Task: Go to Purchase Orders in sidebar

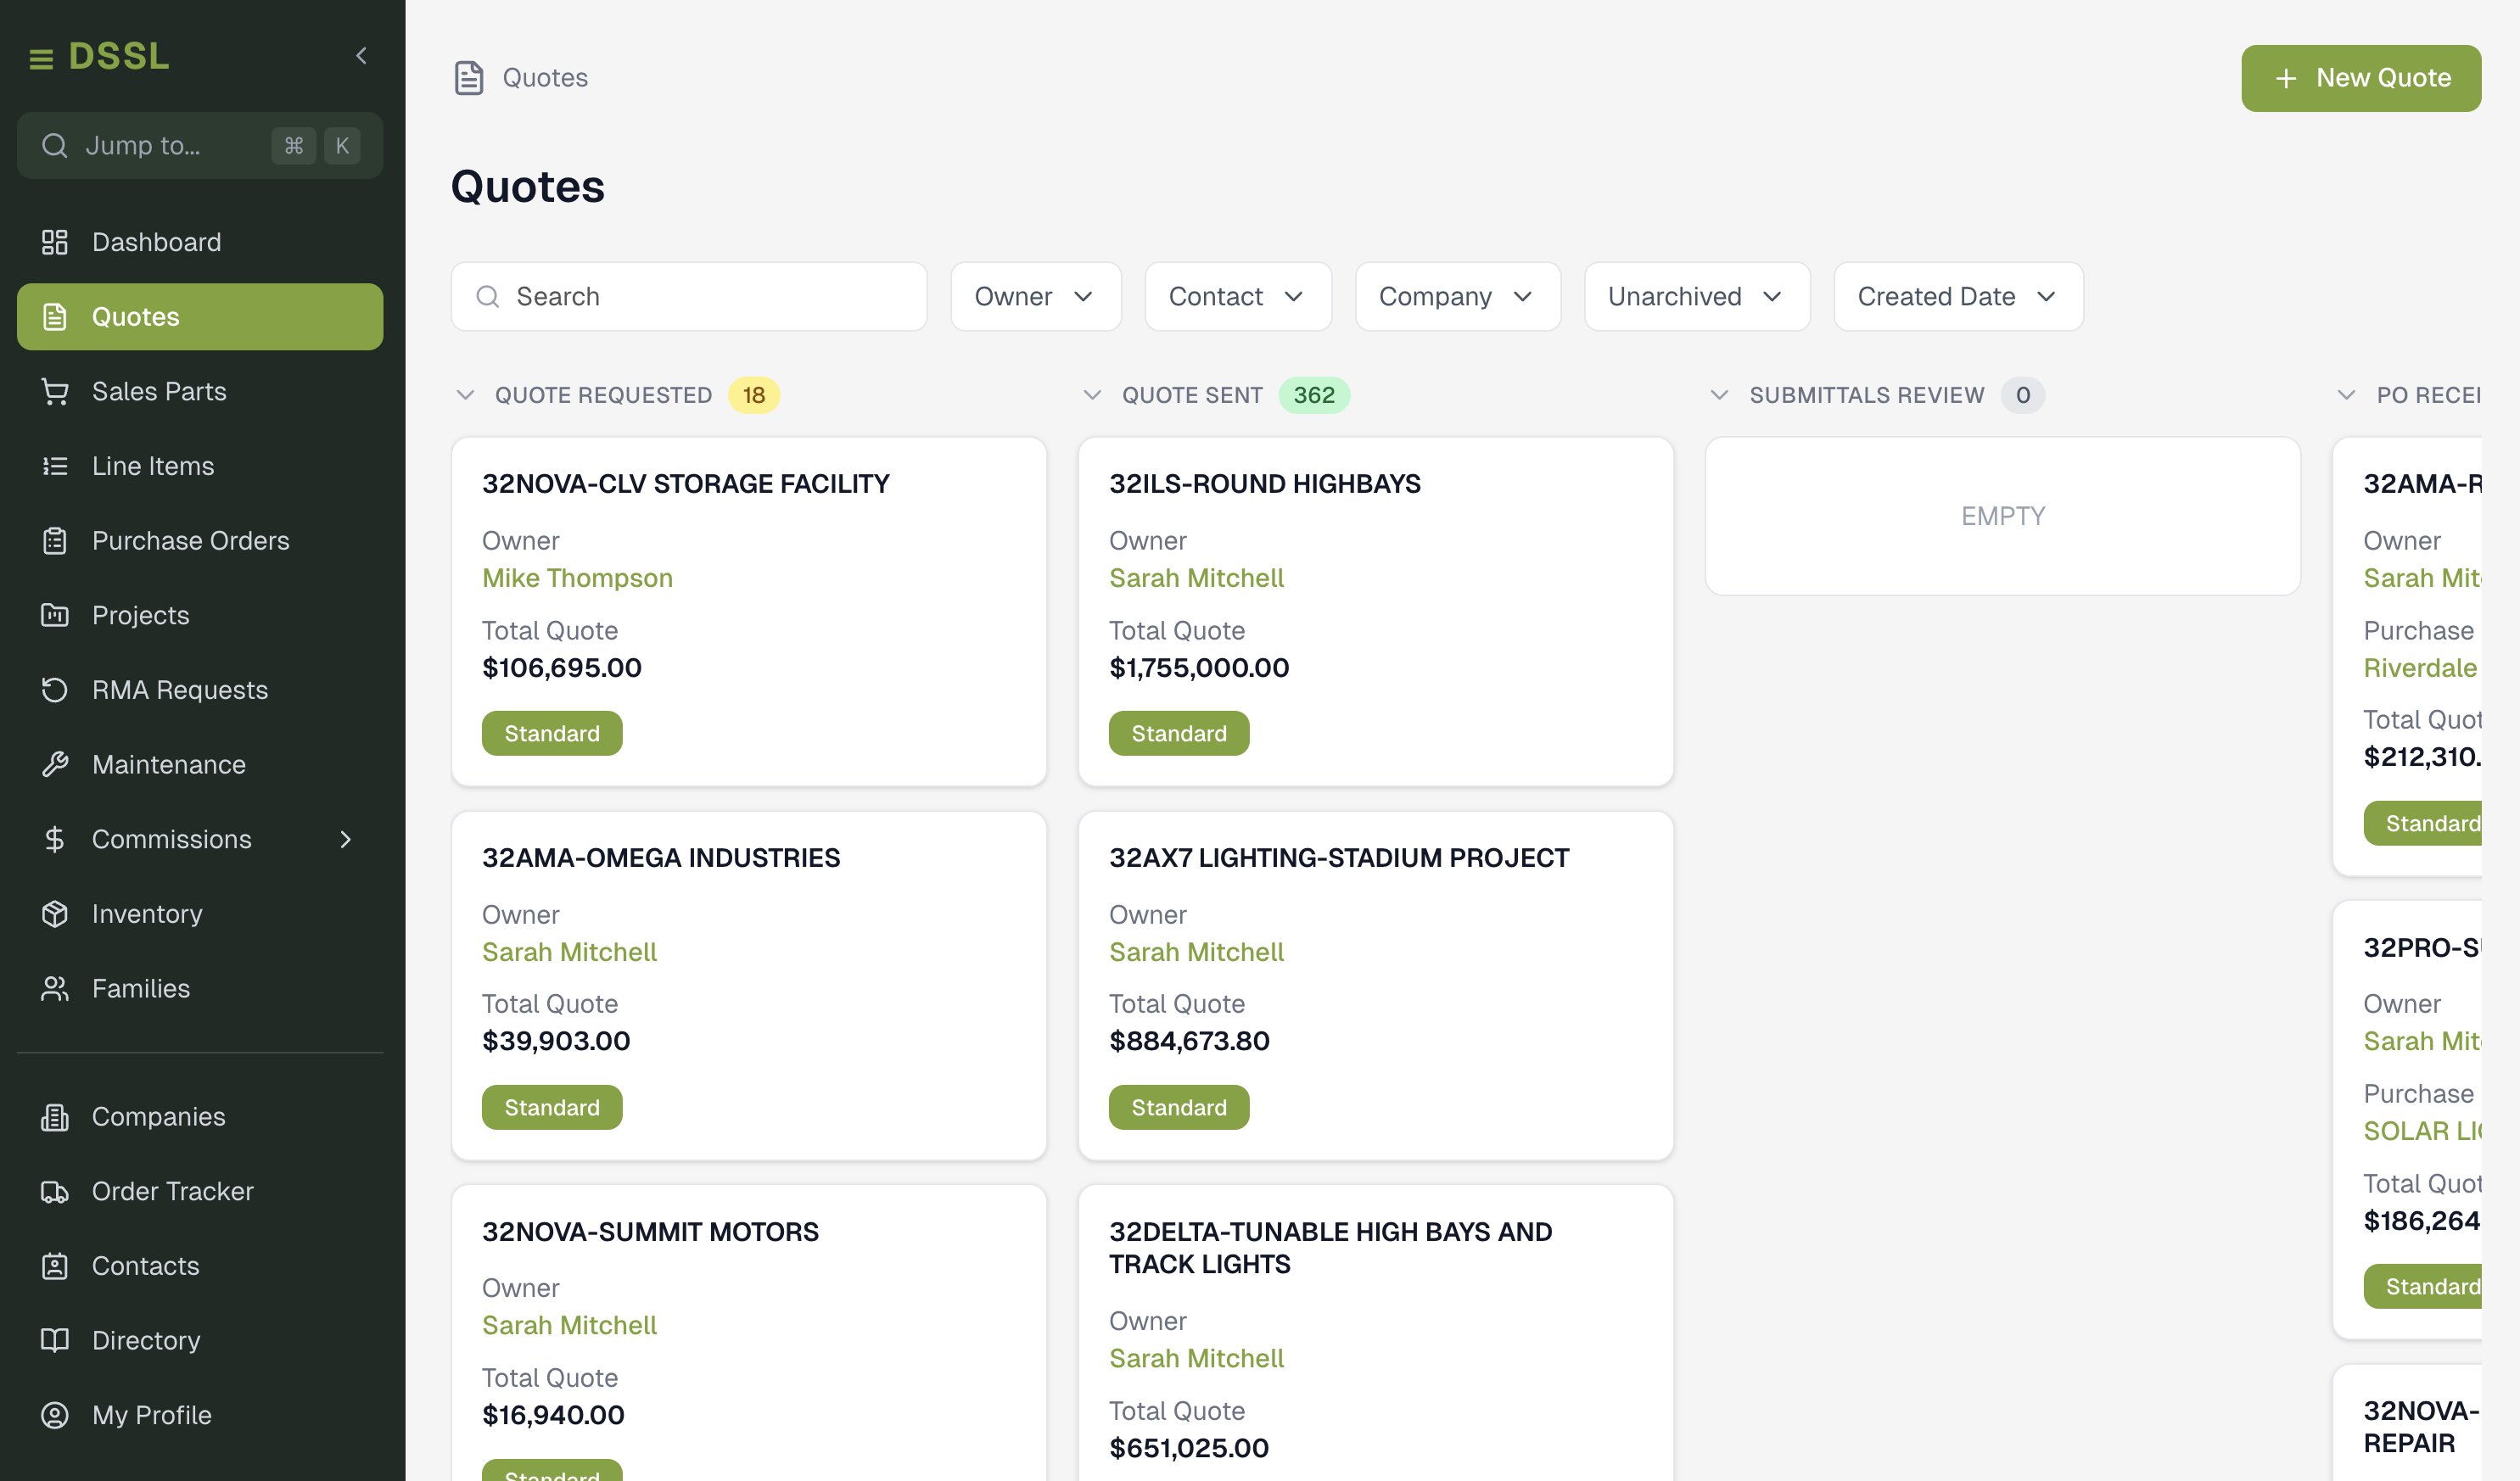Action: coord(190,541)
